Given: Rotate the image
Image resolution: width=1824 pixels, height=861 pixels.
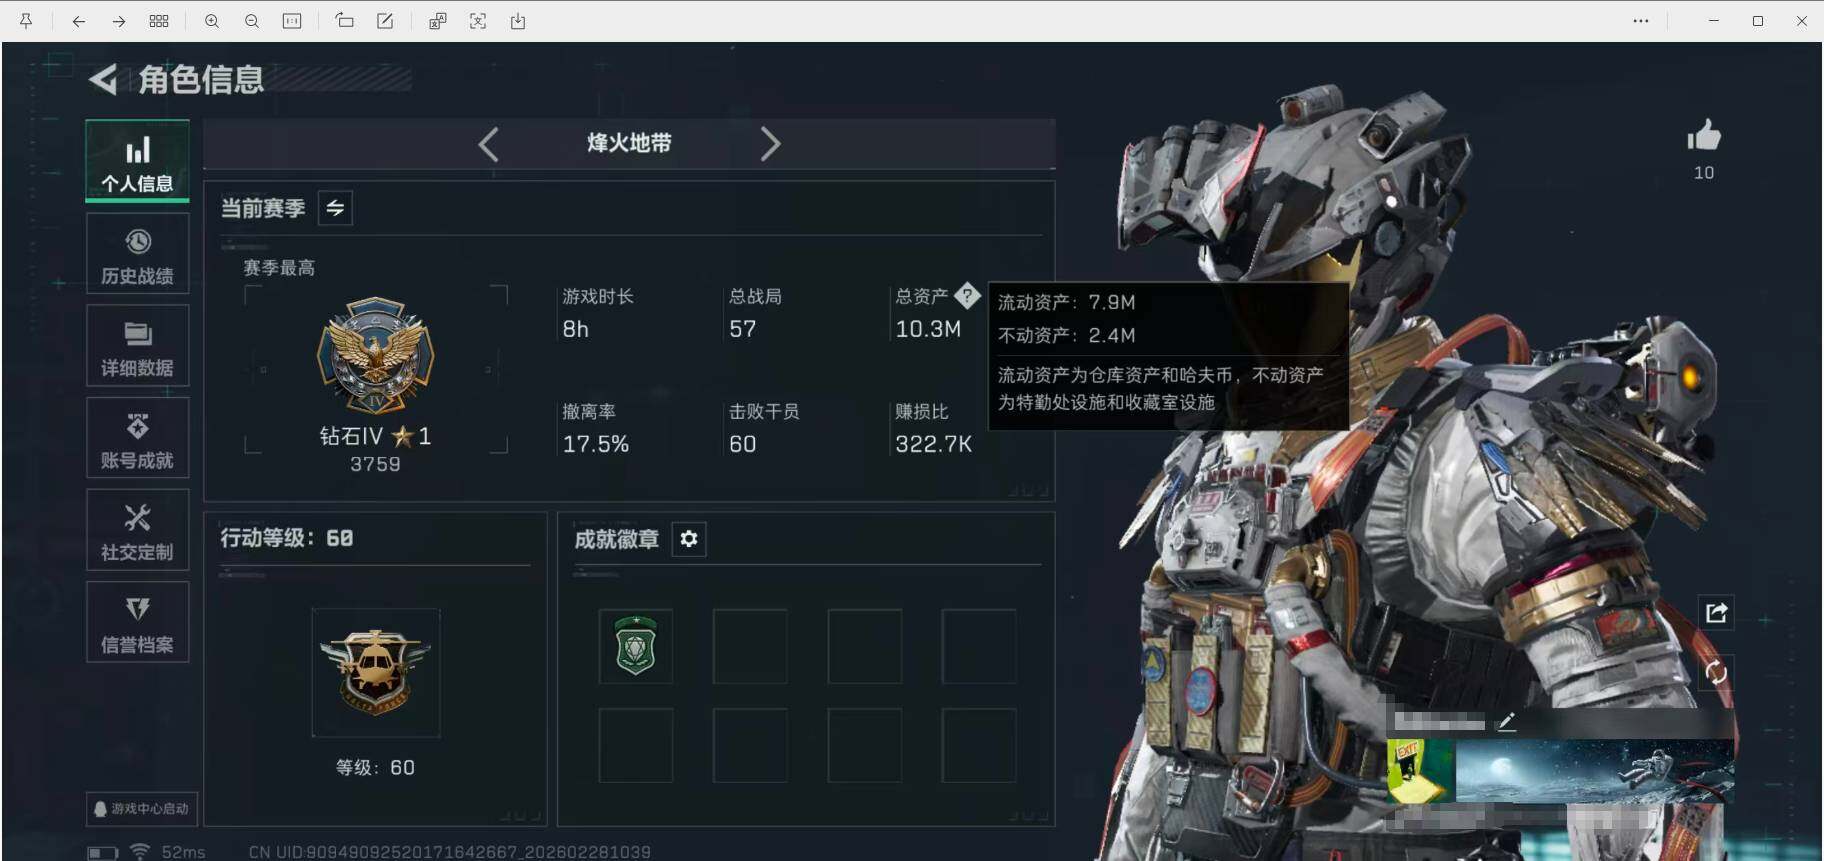Looking at the screenshot, I should coord(345,21).
